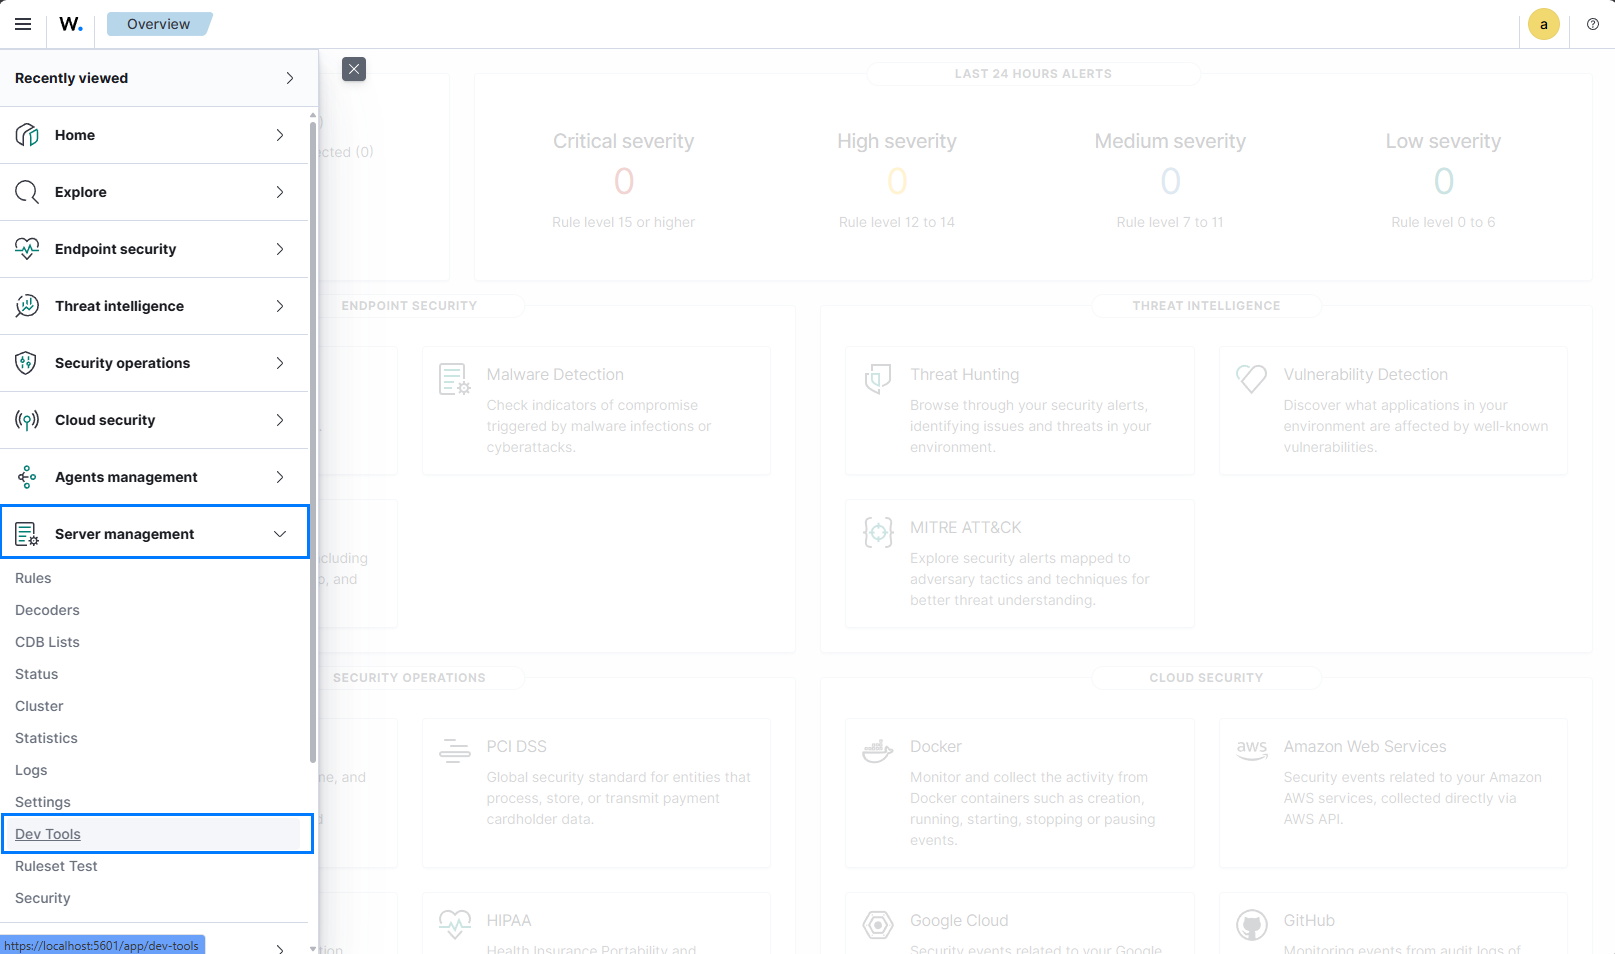1615x954 pixels.
Task: Switch to the Overview tab
Action: [159, 23]
